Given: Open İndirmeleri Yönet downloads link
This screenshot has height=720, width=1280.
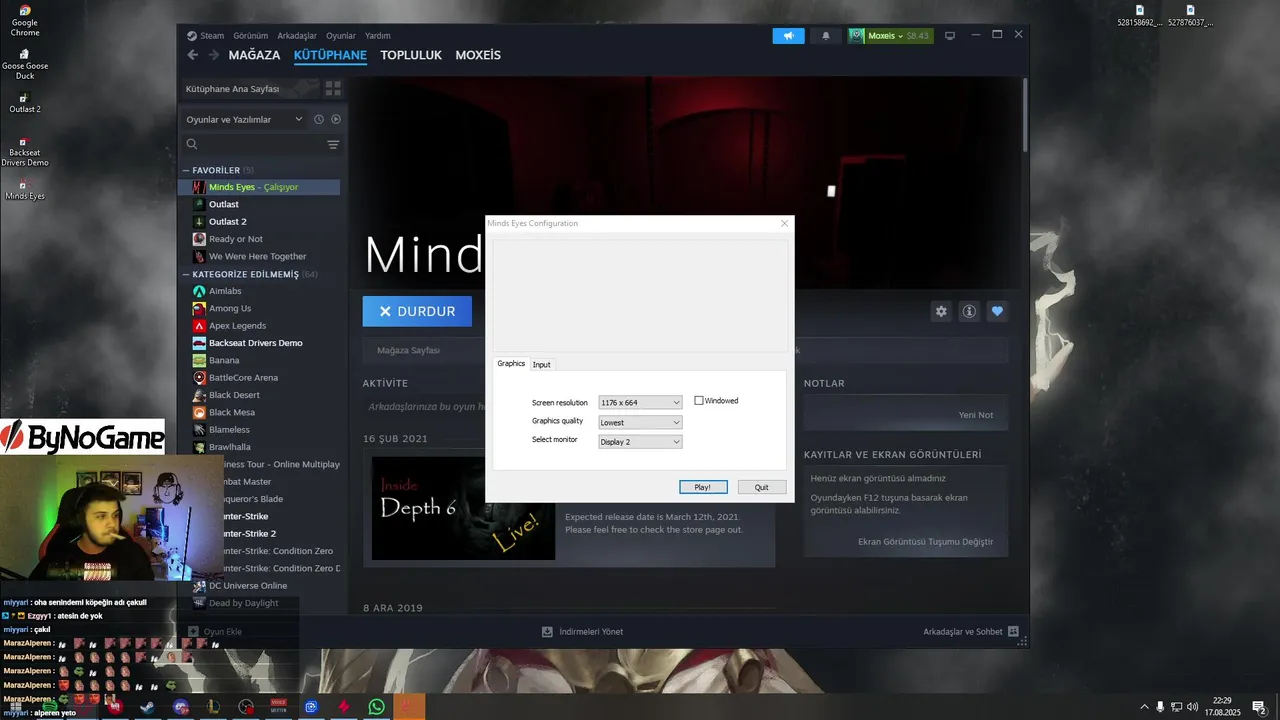Looking at the screenshot, I should 582,632.
